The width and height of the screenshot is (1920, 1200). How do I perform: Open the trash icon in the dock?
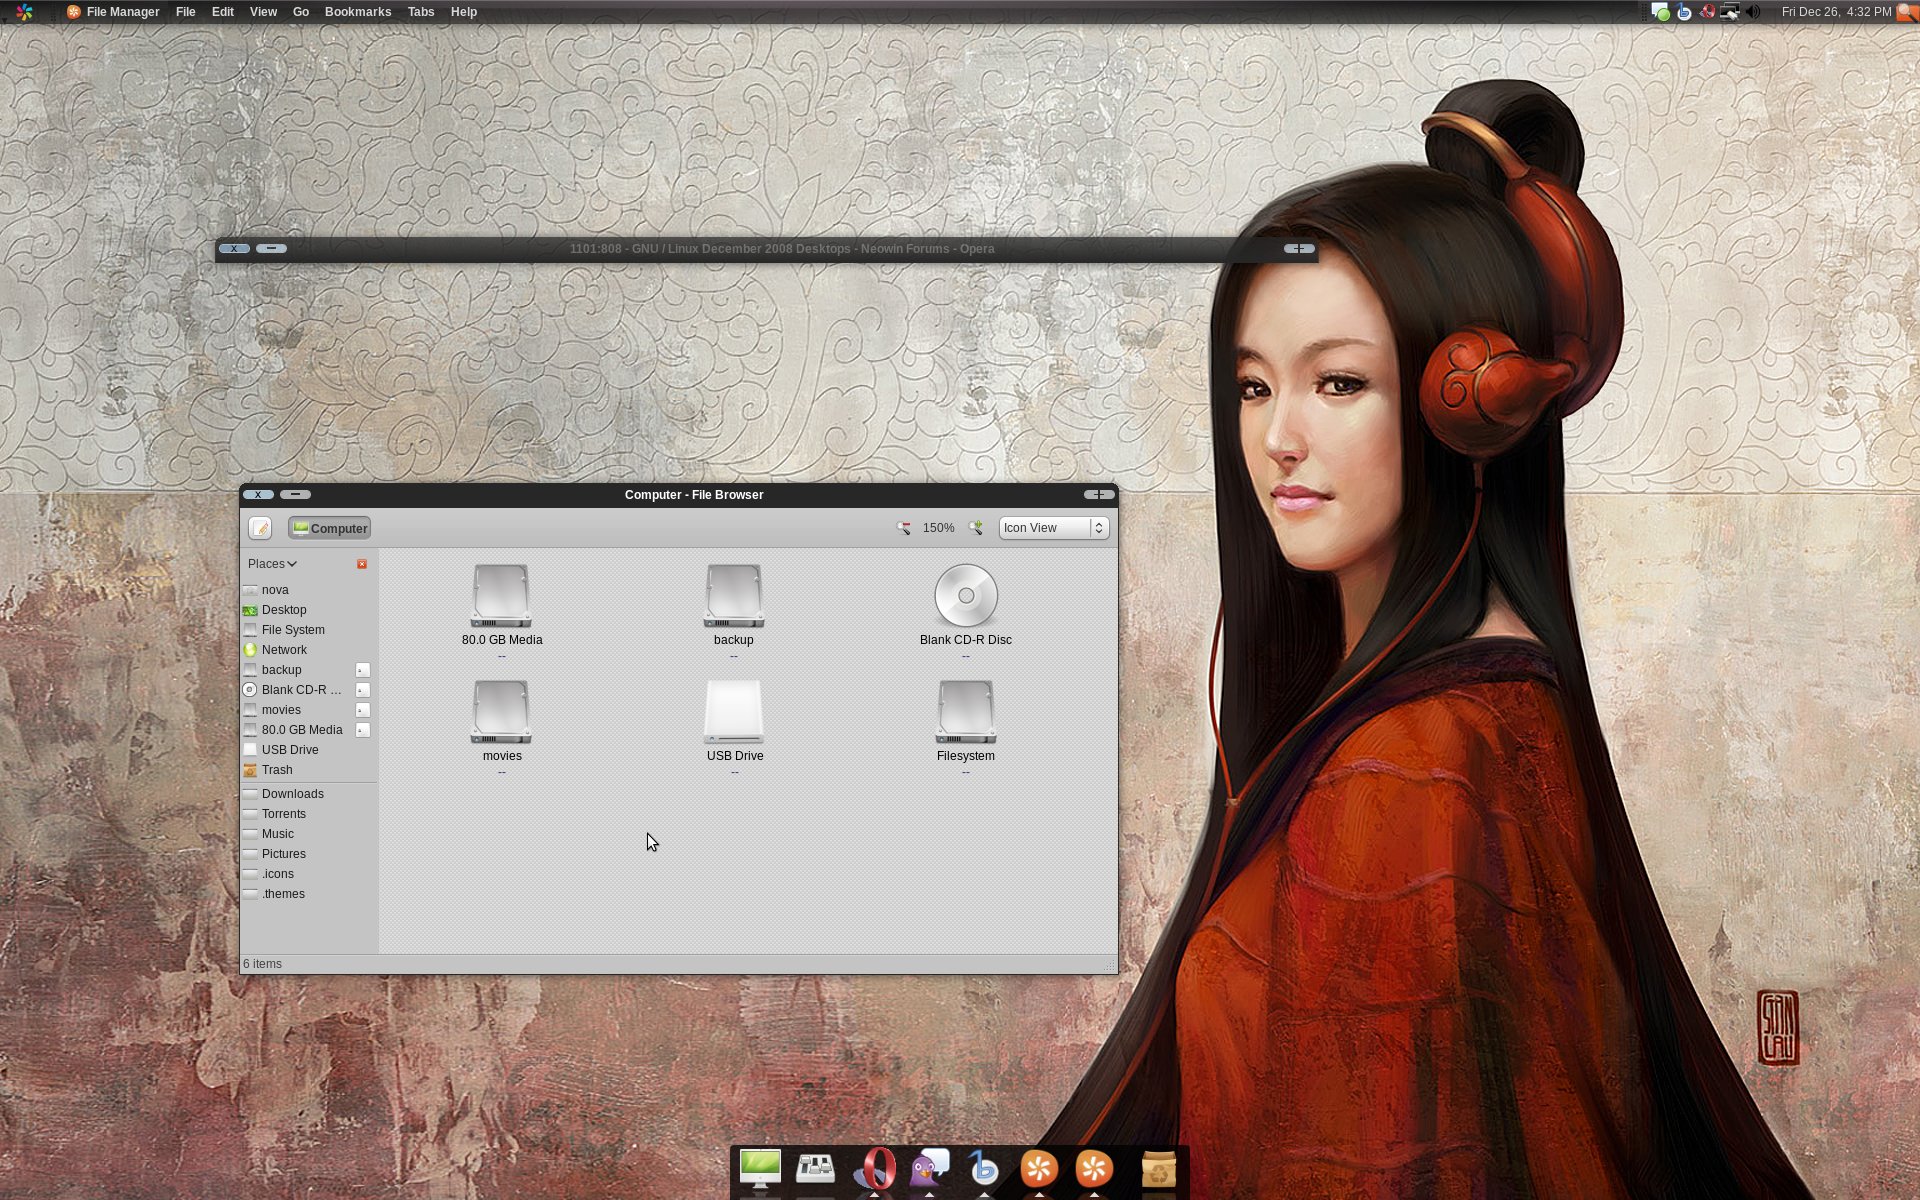[x=1158, y=1168]
